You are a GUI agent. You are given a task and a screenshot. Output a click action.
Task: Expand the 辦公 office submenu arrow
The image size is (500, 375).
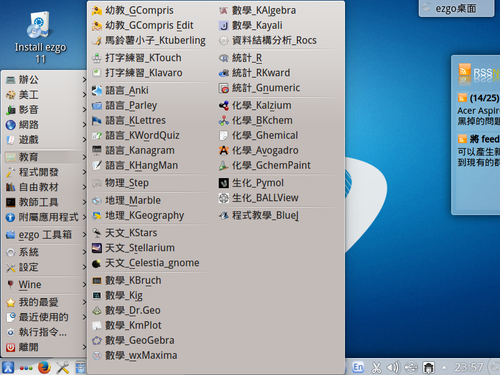pos(84,80)
